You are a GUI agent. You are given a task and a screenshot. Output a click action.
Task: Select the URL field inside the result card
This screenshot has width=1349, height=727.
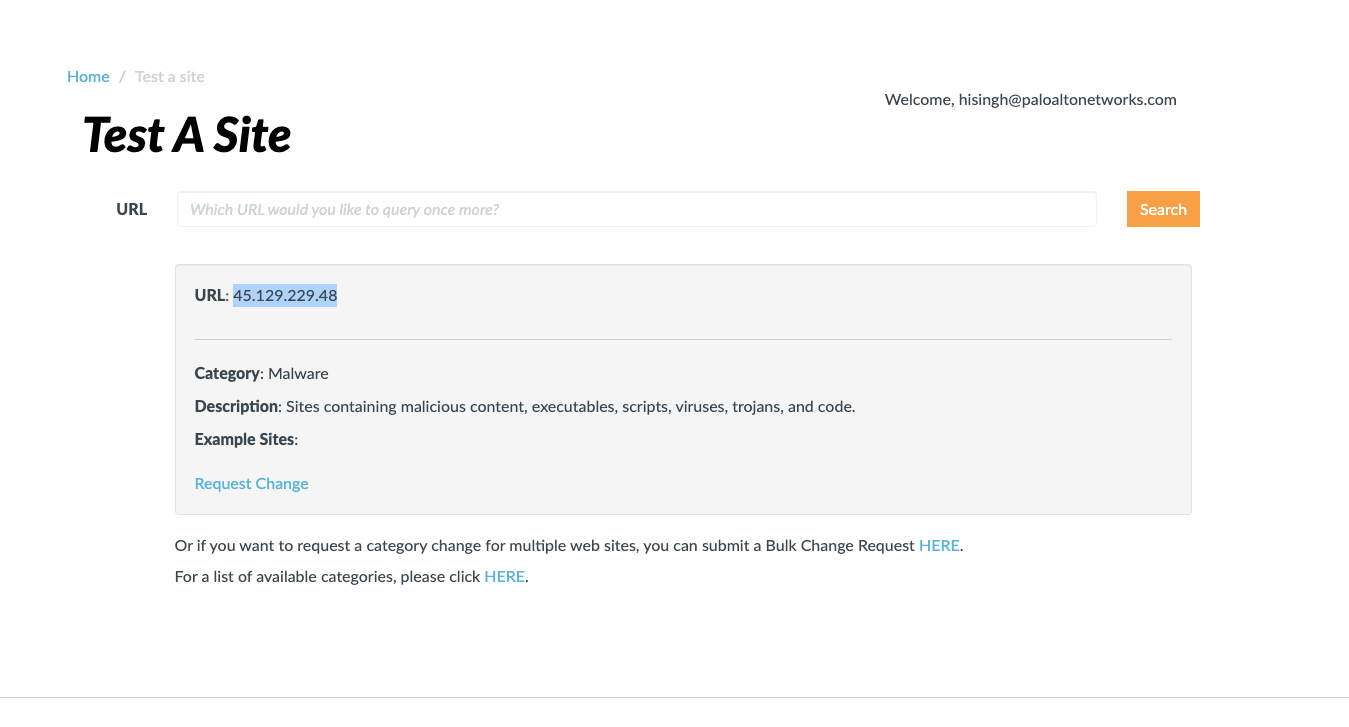209,295
